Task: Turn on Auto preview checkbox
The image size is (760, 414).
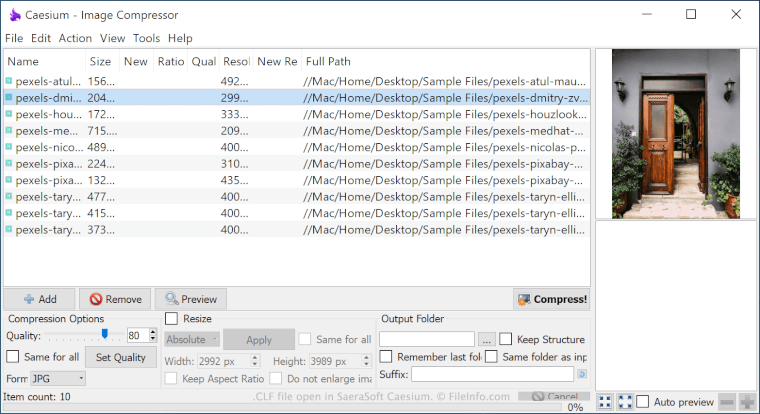Action: click(643, 401)
